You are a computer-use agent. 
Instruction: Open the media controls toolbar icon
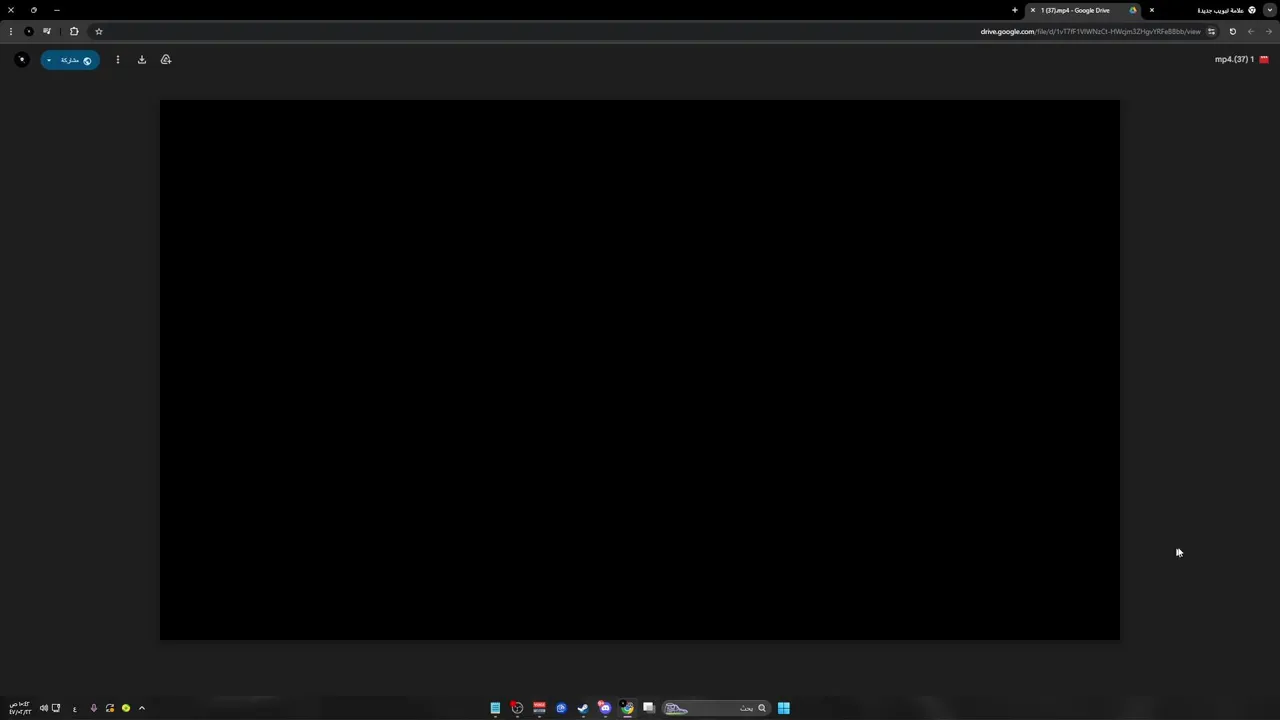tap(47, 31)
